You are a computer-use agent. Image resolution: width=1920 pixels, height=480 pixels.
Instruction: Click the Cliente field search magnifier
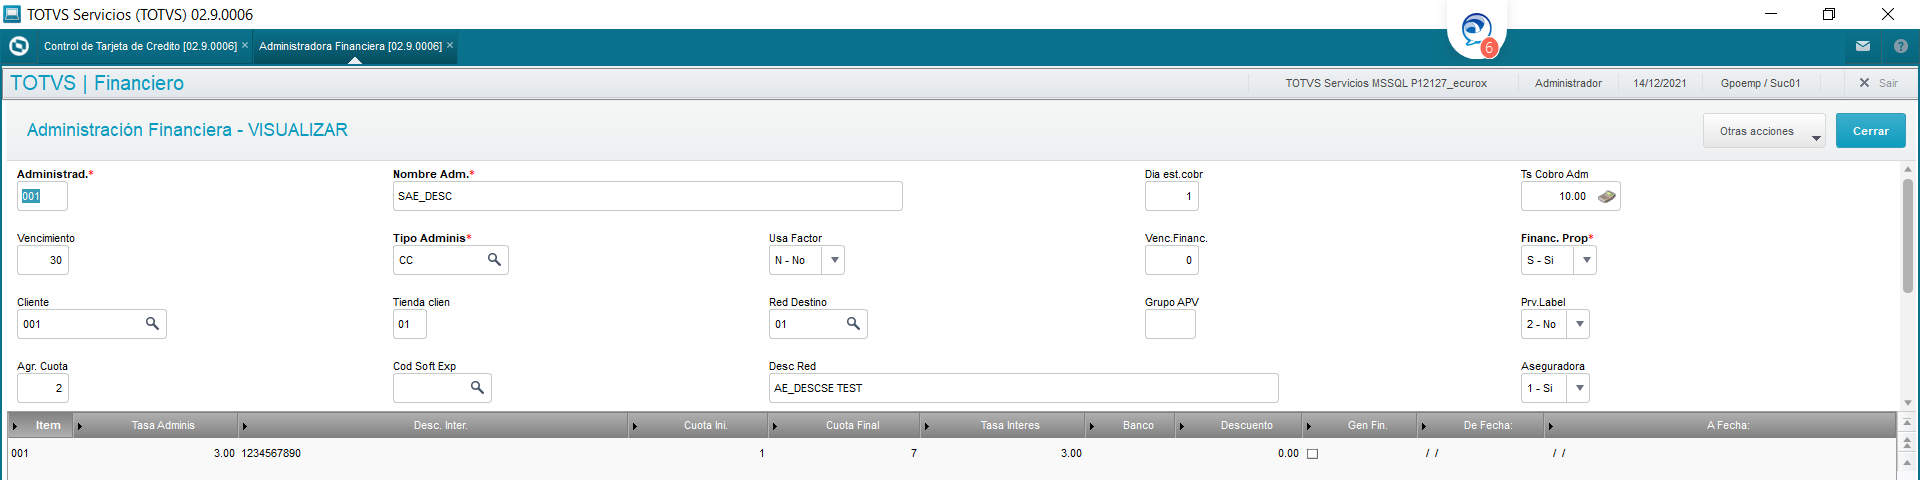coord(152,324)
